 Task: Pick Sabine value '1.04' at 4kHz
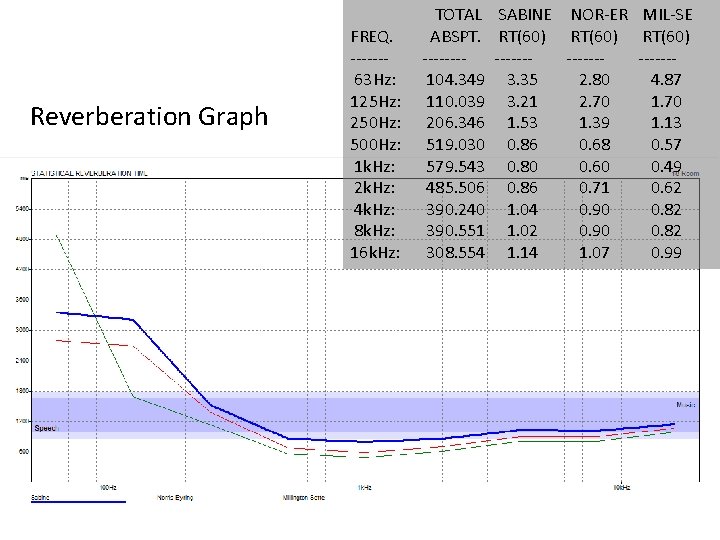pyautogui.click(x=522, y=209)
